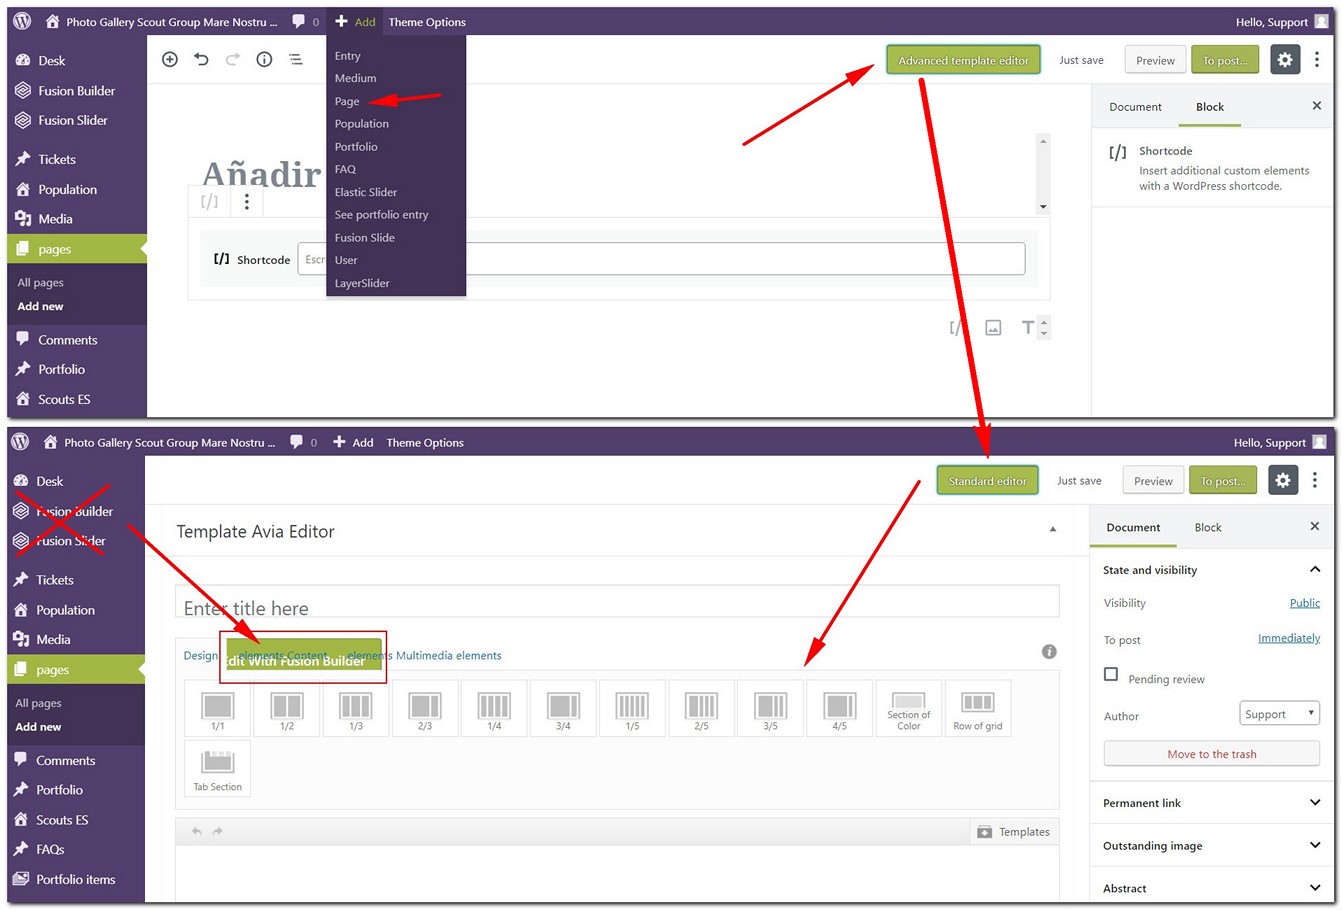
Task: Select the 2/3 column layout element
Action: pos(425,709)
